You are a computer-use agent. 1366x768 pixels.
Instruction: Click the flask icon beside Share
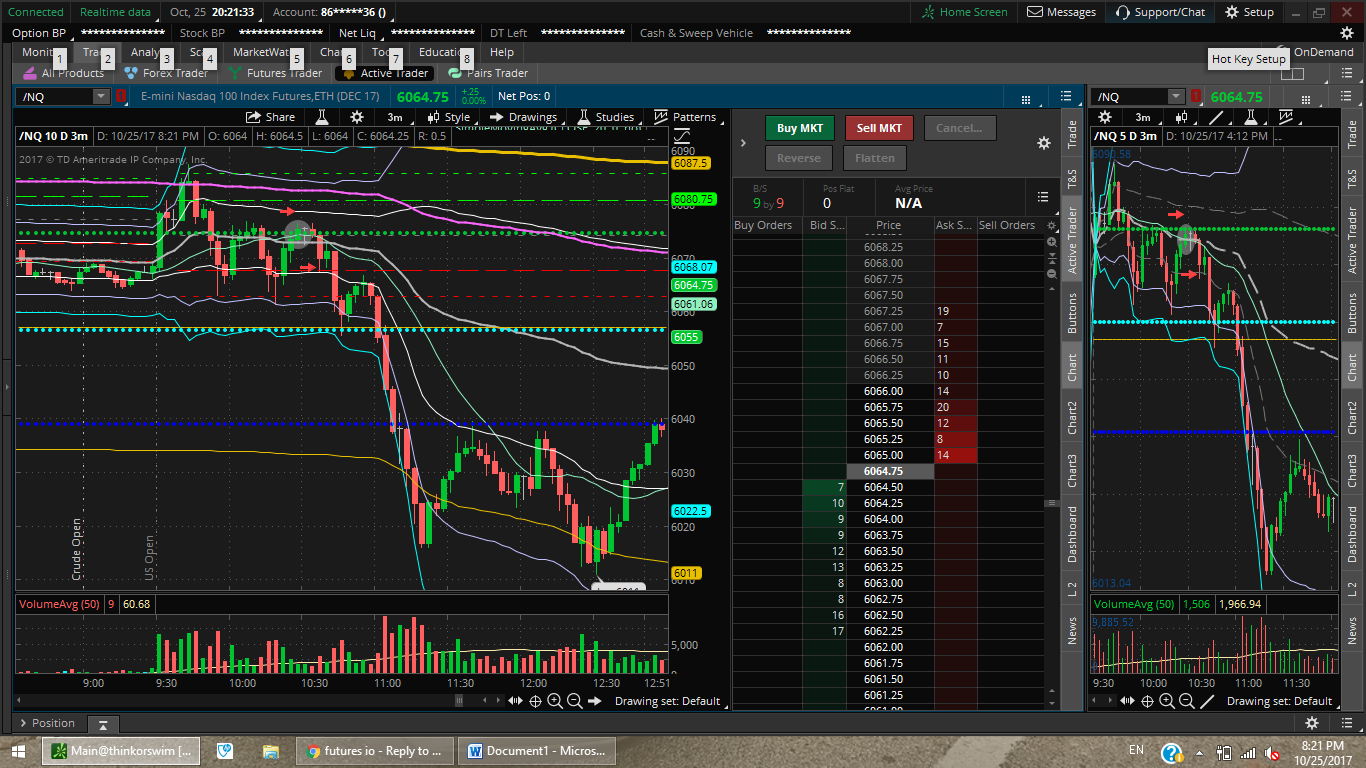click(322, 117)
